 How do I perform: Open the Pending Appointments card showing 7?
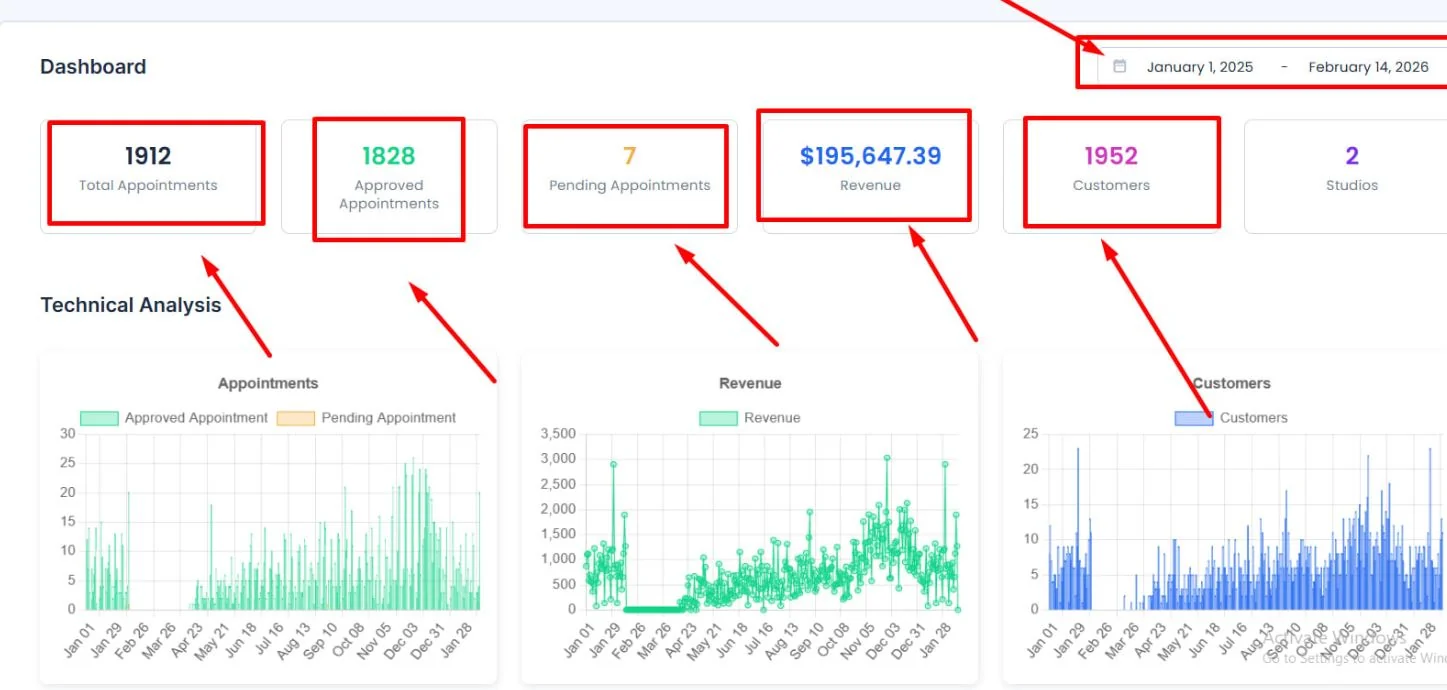(630, 177)
